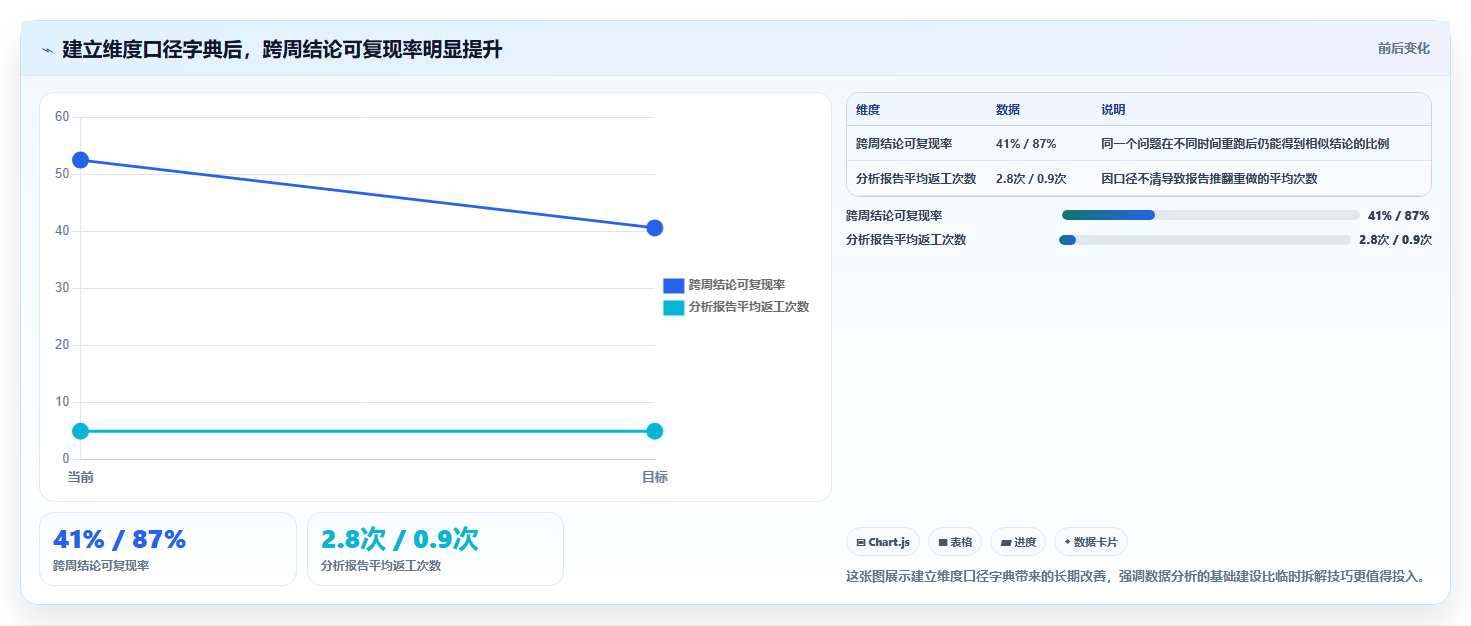Click the y-axis value 30
The width and height of the screenshot is (1471, 626).
[x=62, y=288]
